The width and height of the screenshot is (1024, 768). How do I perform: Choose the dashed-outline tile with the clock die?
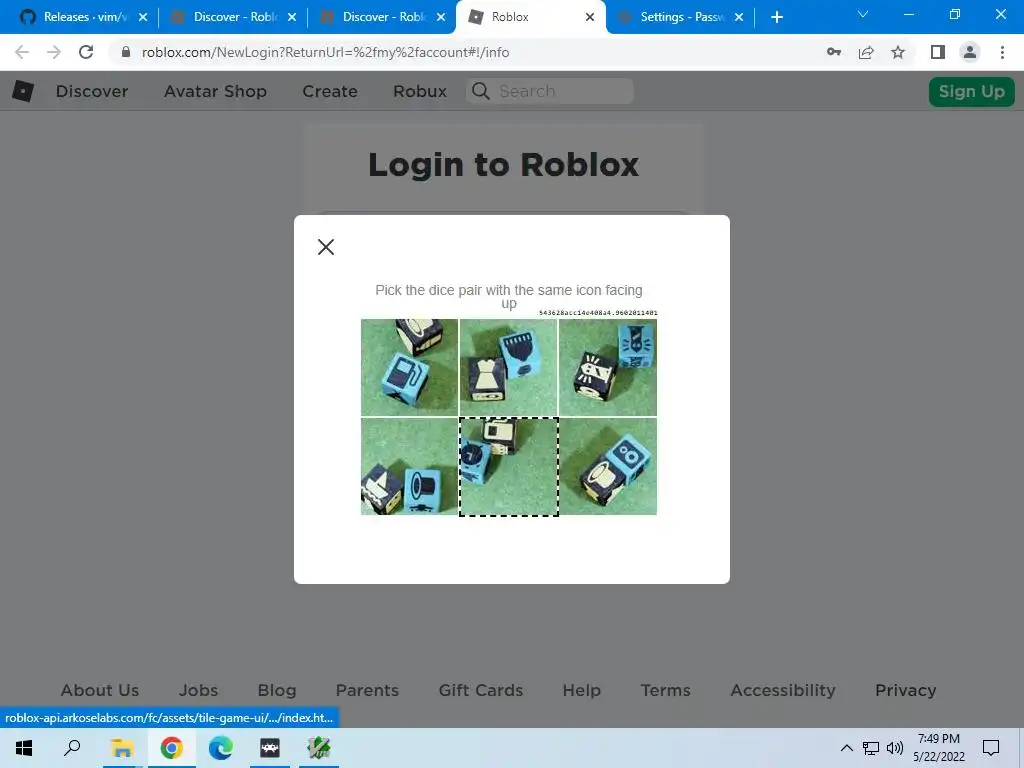509,466
